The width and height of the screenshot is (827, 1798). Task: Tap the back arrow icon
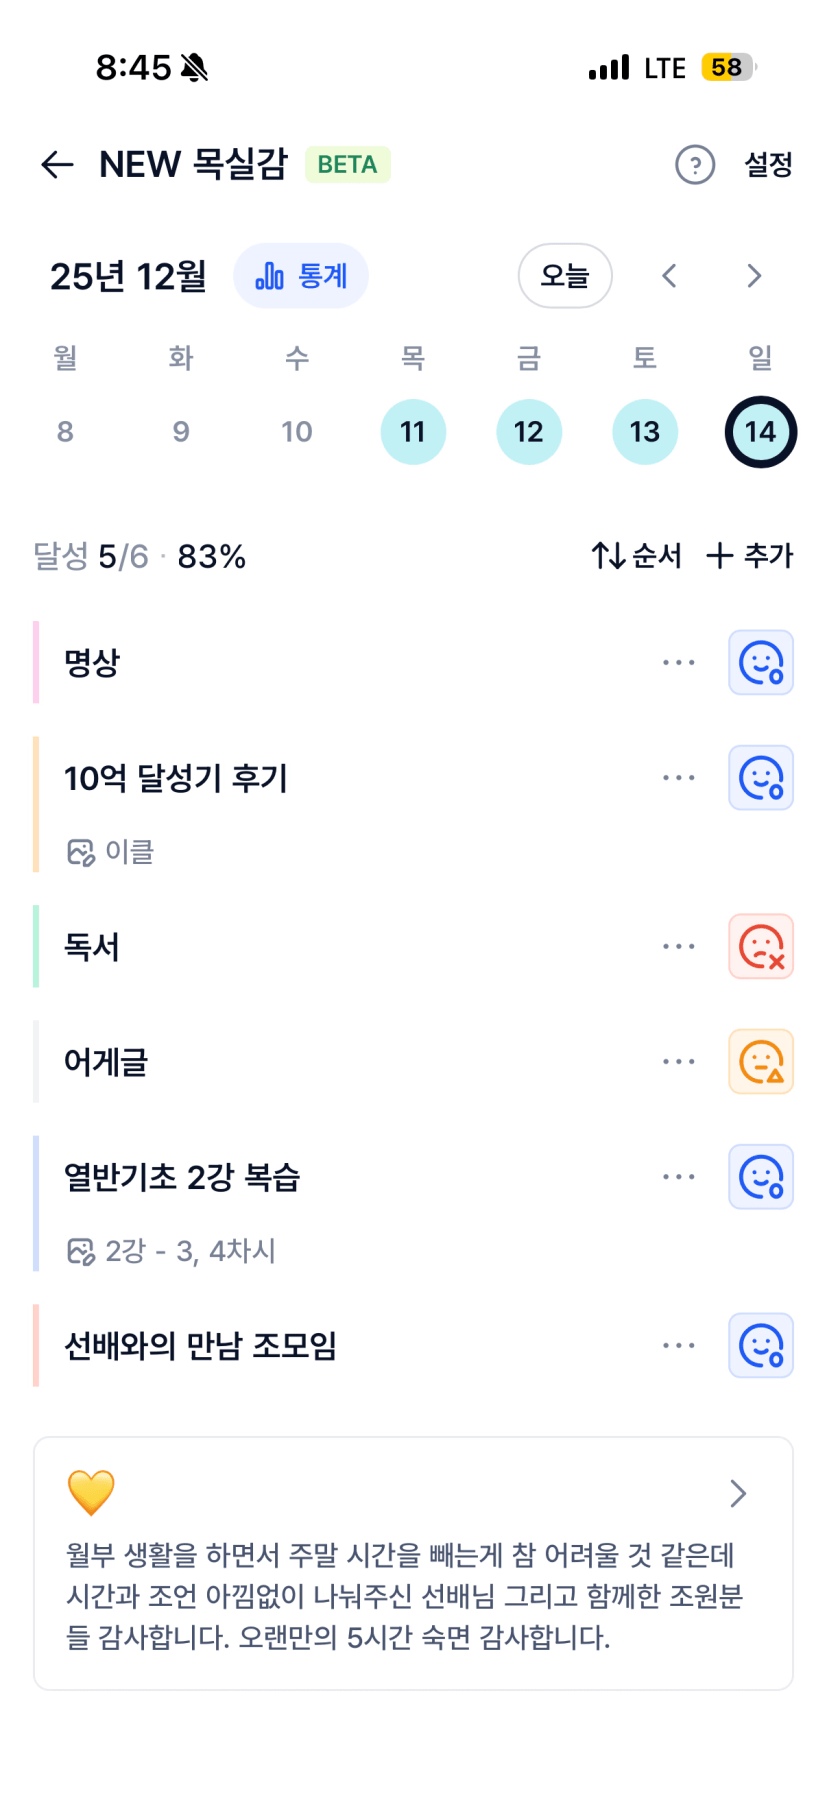click(x=57, y=165)
